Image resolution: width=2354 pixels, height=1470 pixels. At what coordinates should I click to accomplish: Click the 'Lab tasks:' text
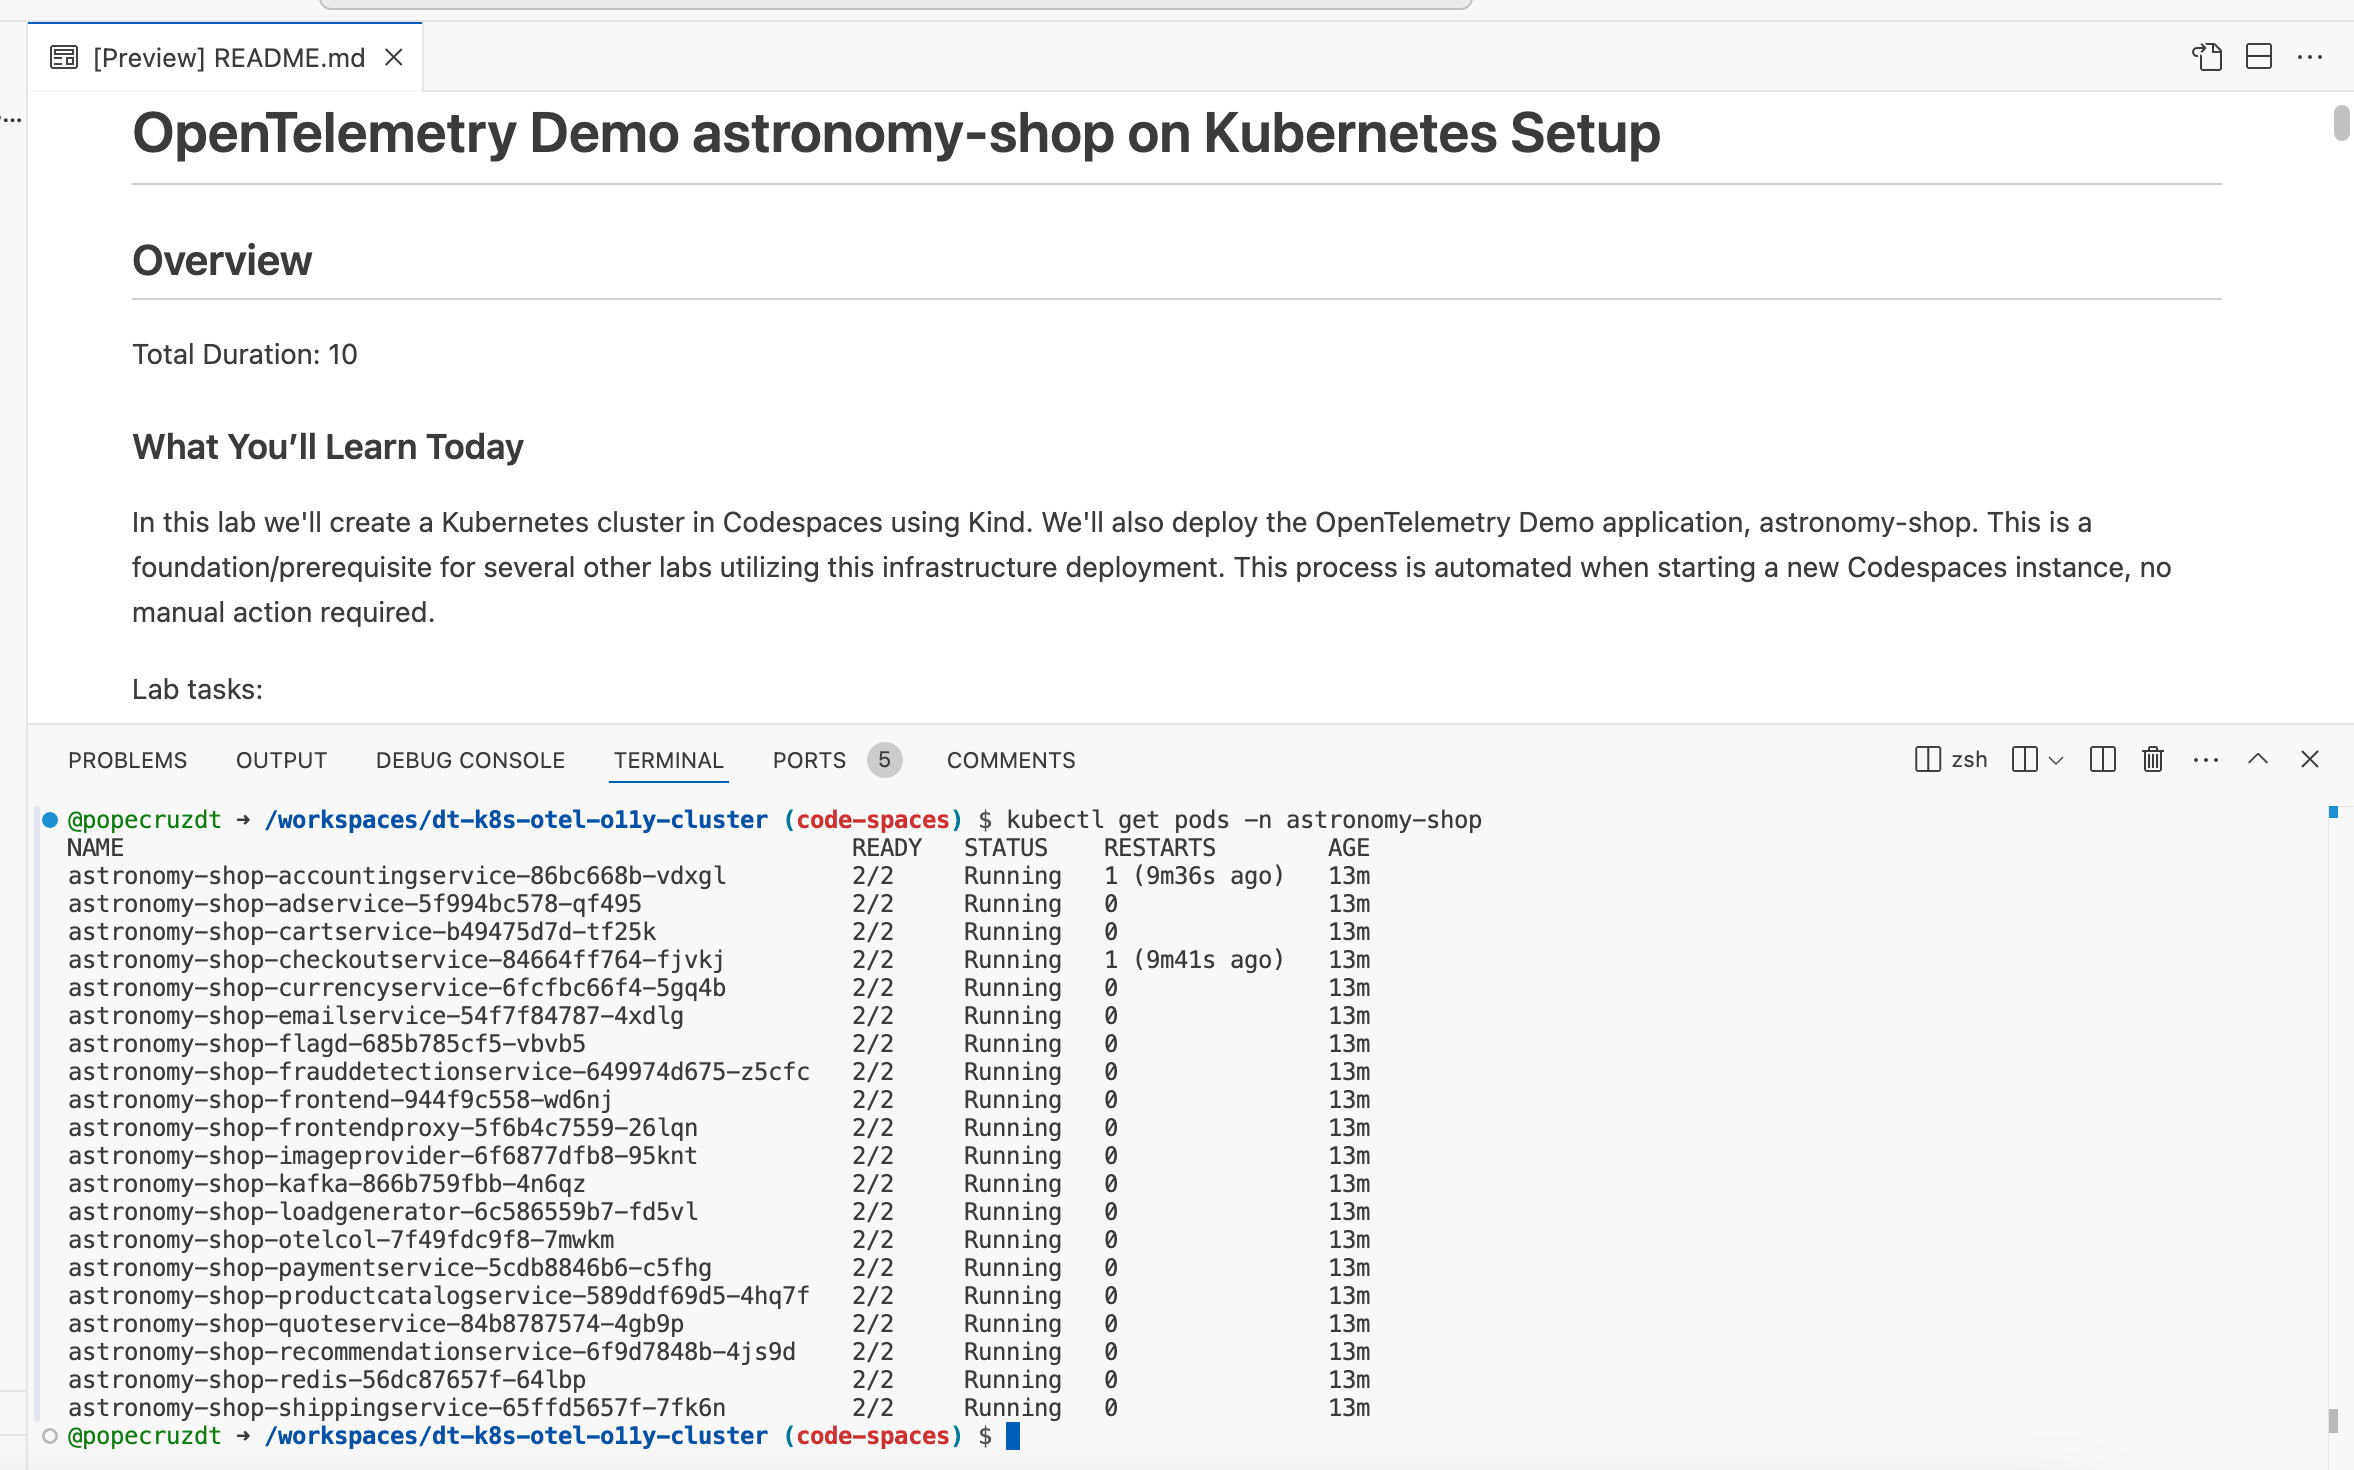(197, 689)
